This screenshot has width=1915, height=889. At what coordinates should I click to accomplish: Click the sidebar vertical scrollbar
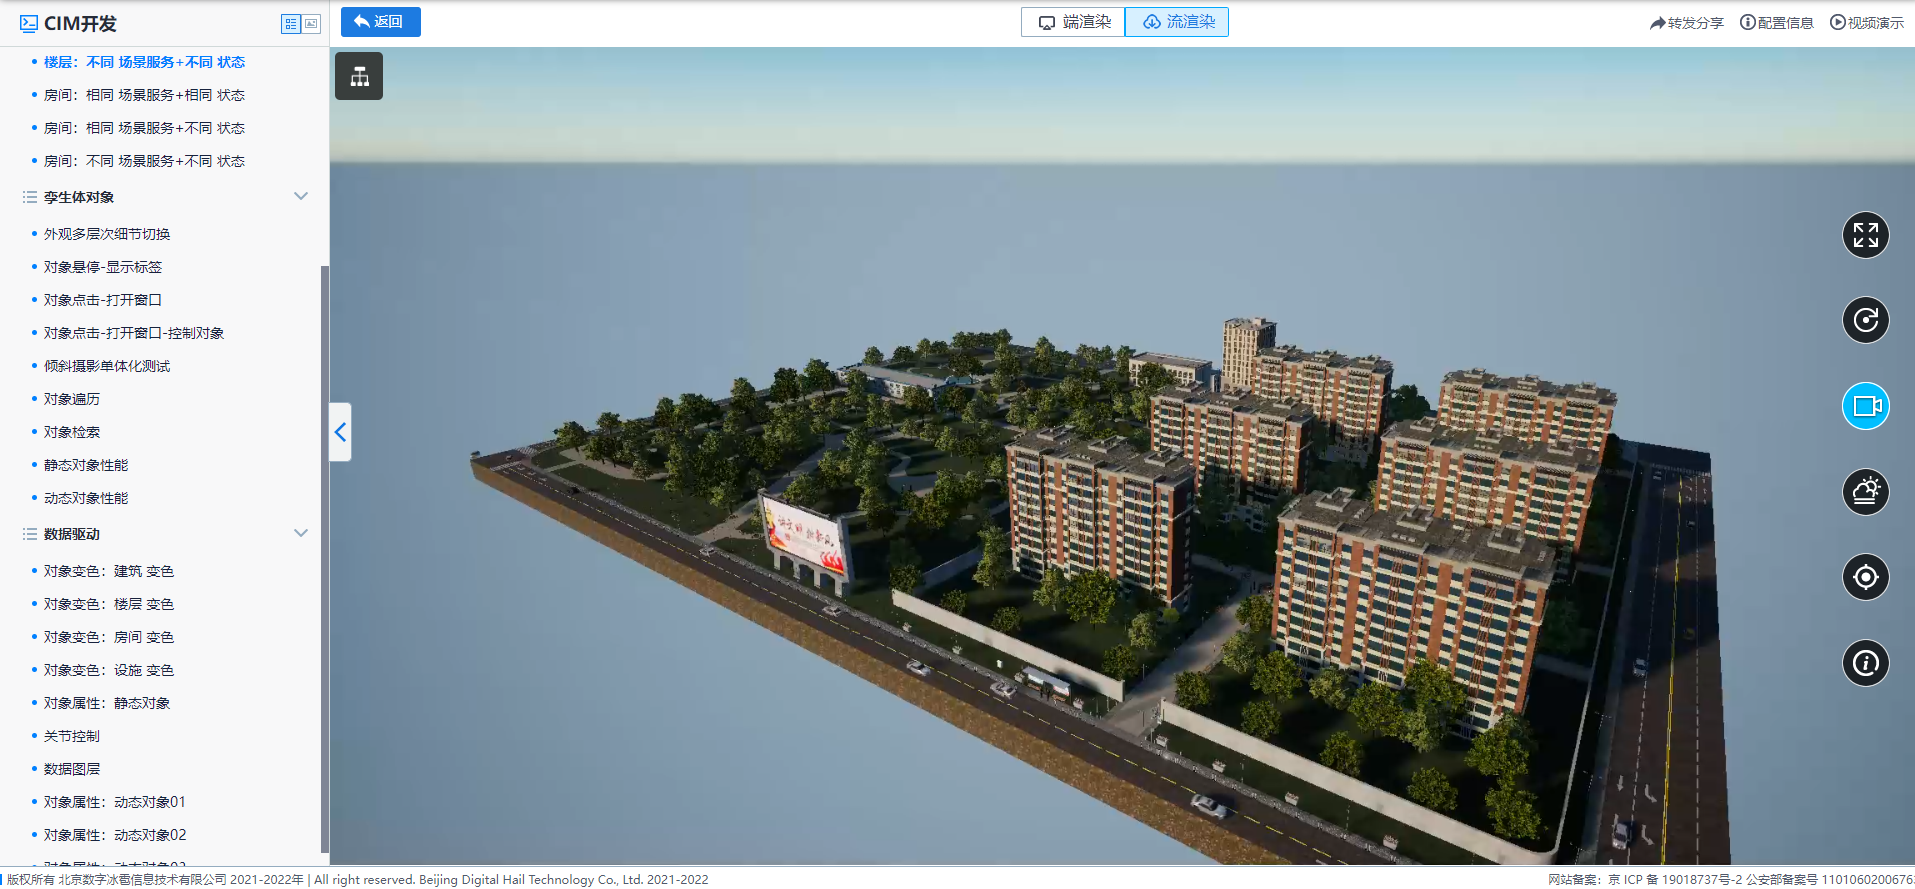point(324,558)
